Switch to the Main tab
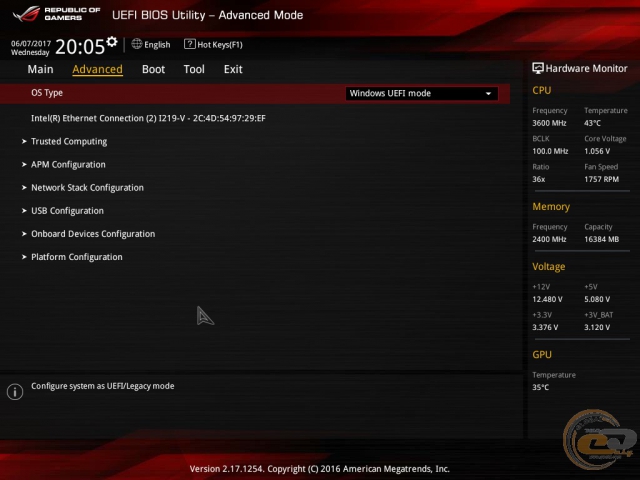640x480 pixels. [40, 69]
